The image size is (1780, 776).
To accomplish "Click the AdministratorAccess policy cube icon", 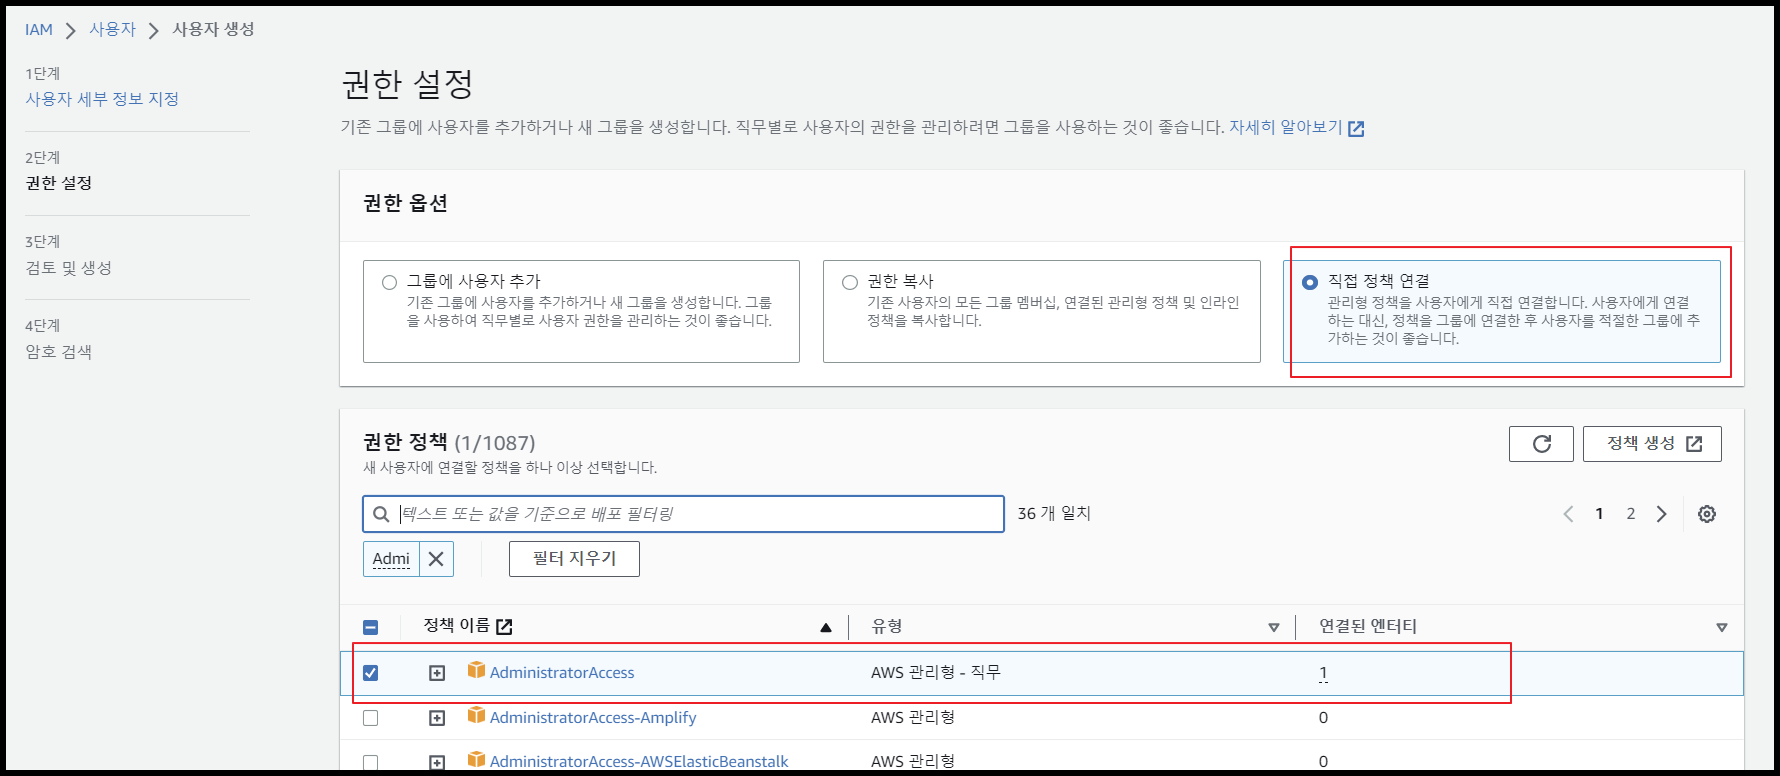I will [476, 670].
